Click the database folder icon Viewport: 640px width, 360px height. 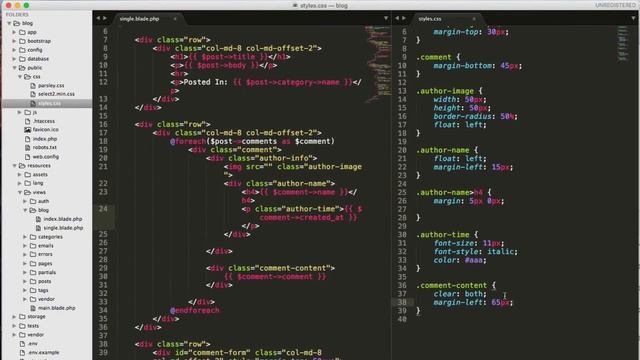tap(22, 59)
